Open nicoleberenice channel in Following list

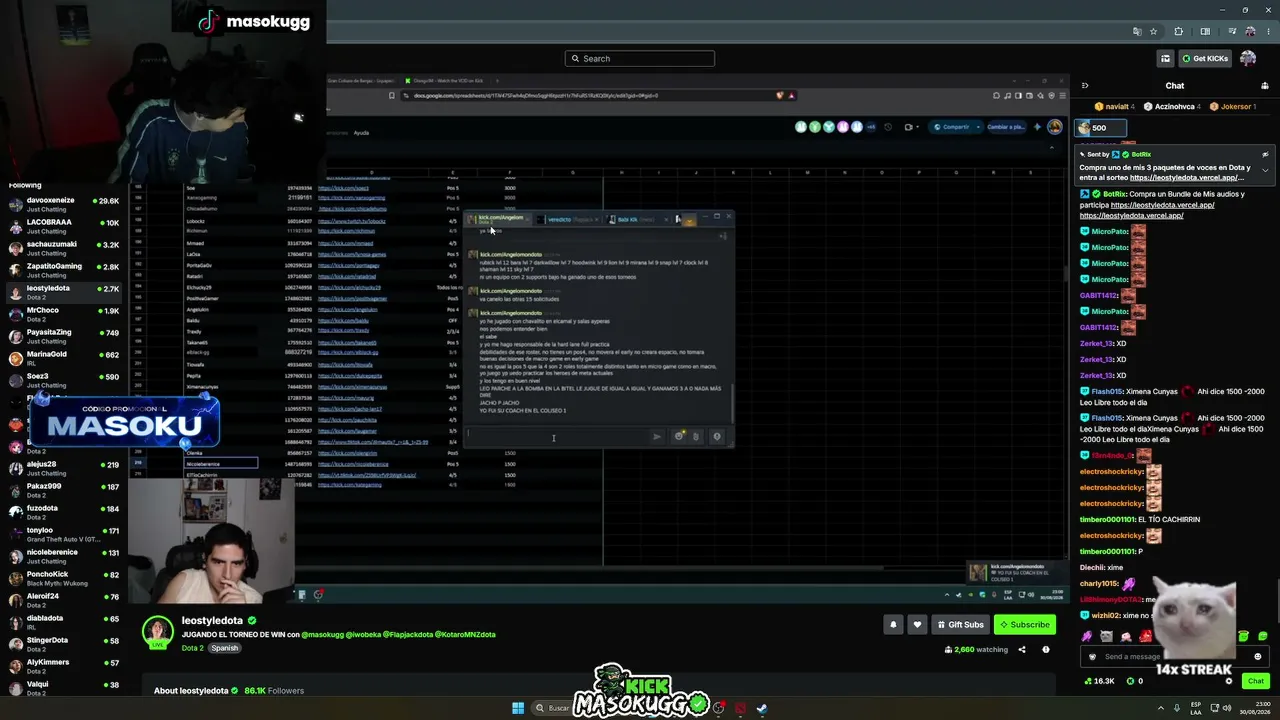(63, 556)
